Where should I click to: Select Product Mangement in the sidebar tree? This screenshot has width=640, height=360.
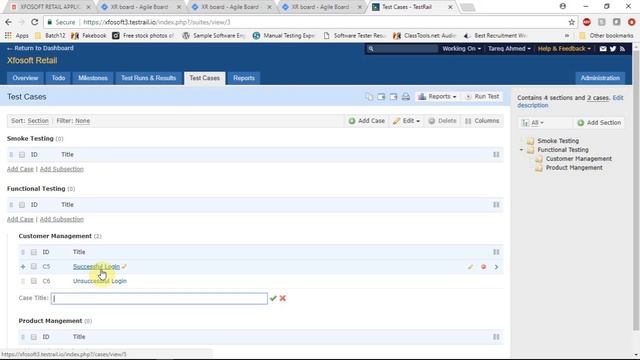[574, 168]
